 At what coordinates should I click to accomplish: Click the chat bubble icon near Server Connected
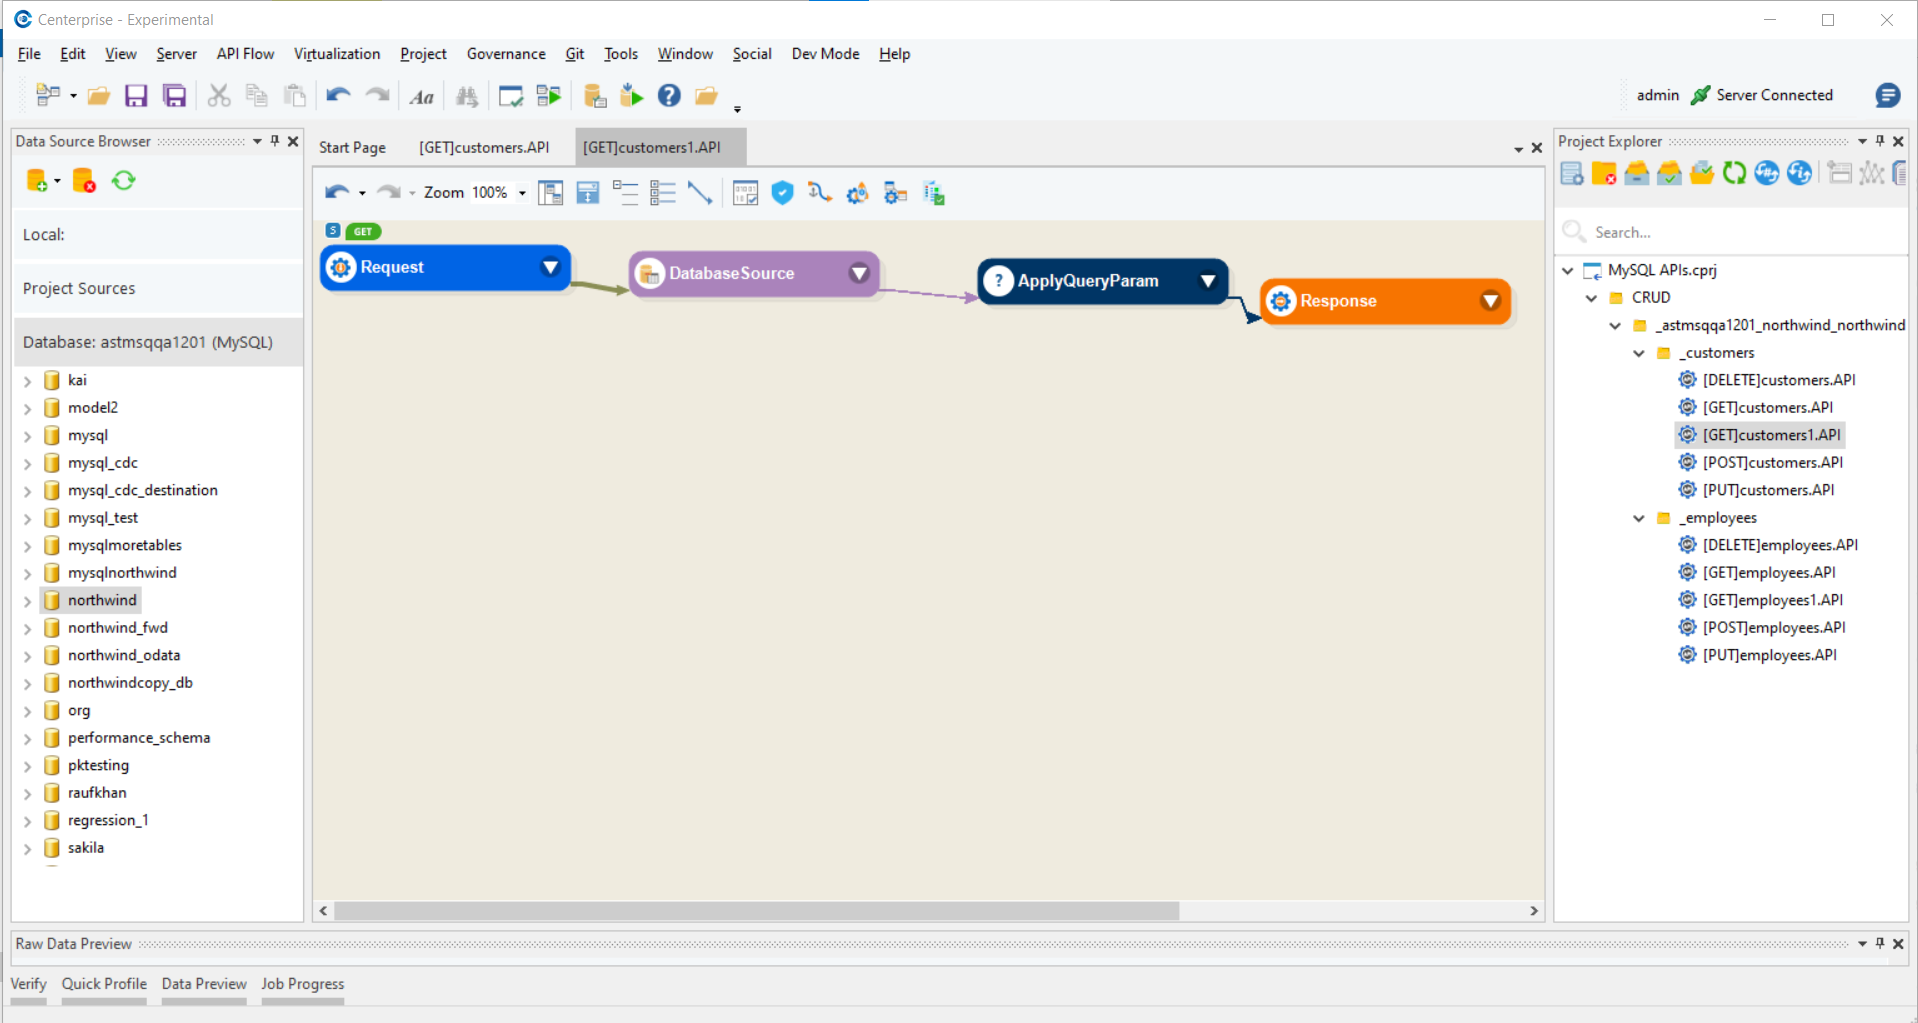1887,95
